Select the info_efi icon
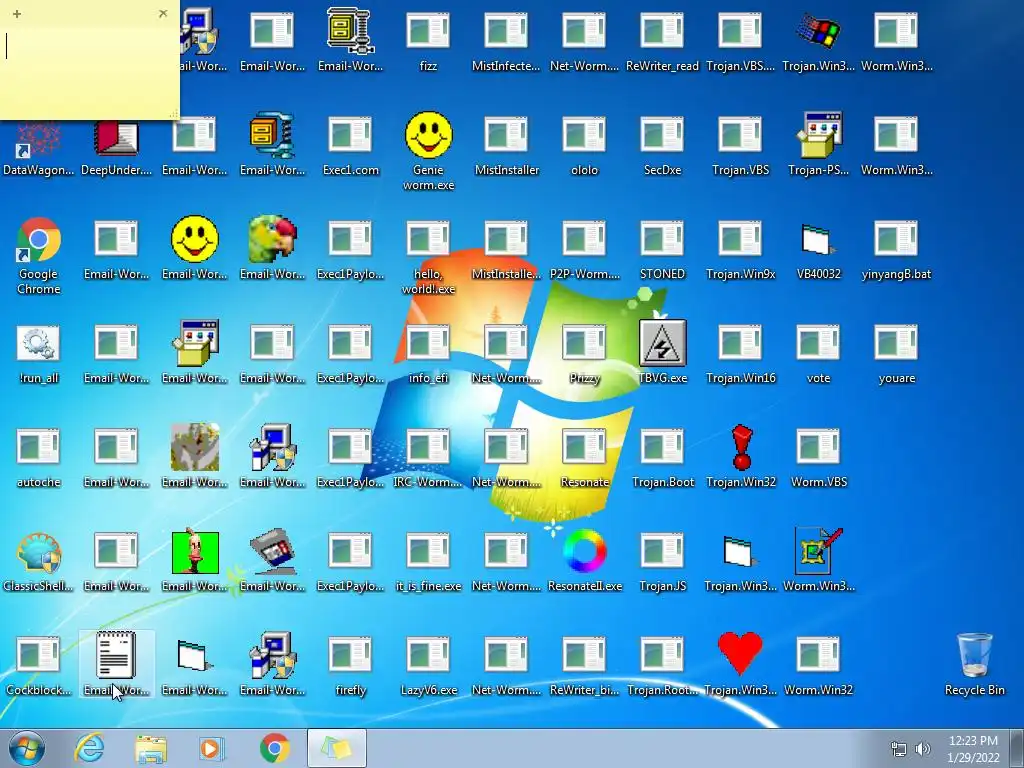 coord(428,342)
